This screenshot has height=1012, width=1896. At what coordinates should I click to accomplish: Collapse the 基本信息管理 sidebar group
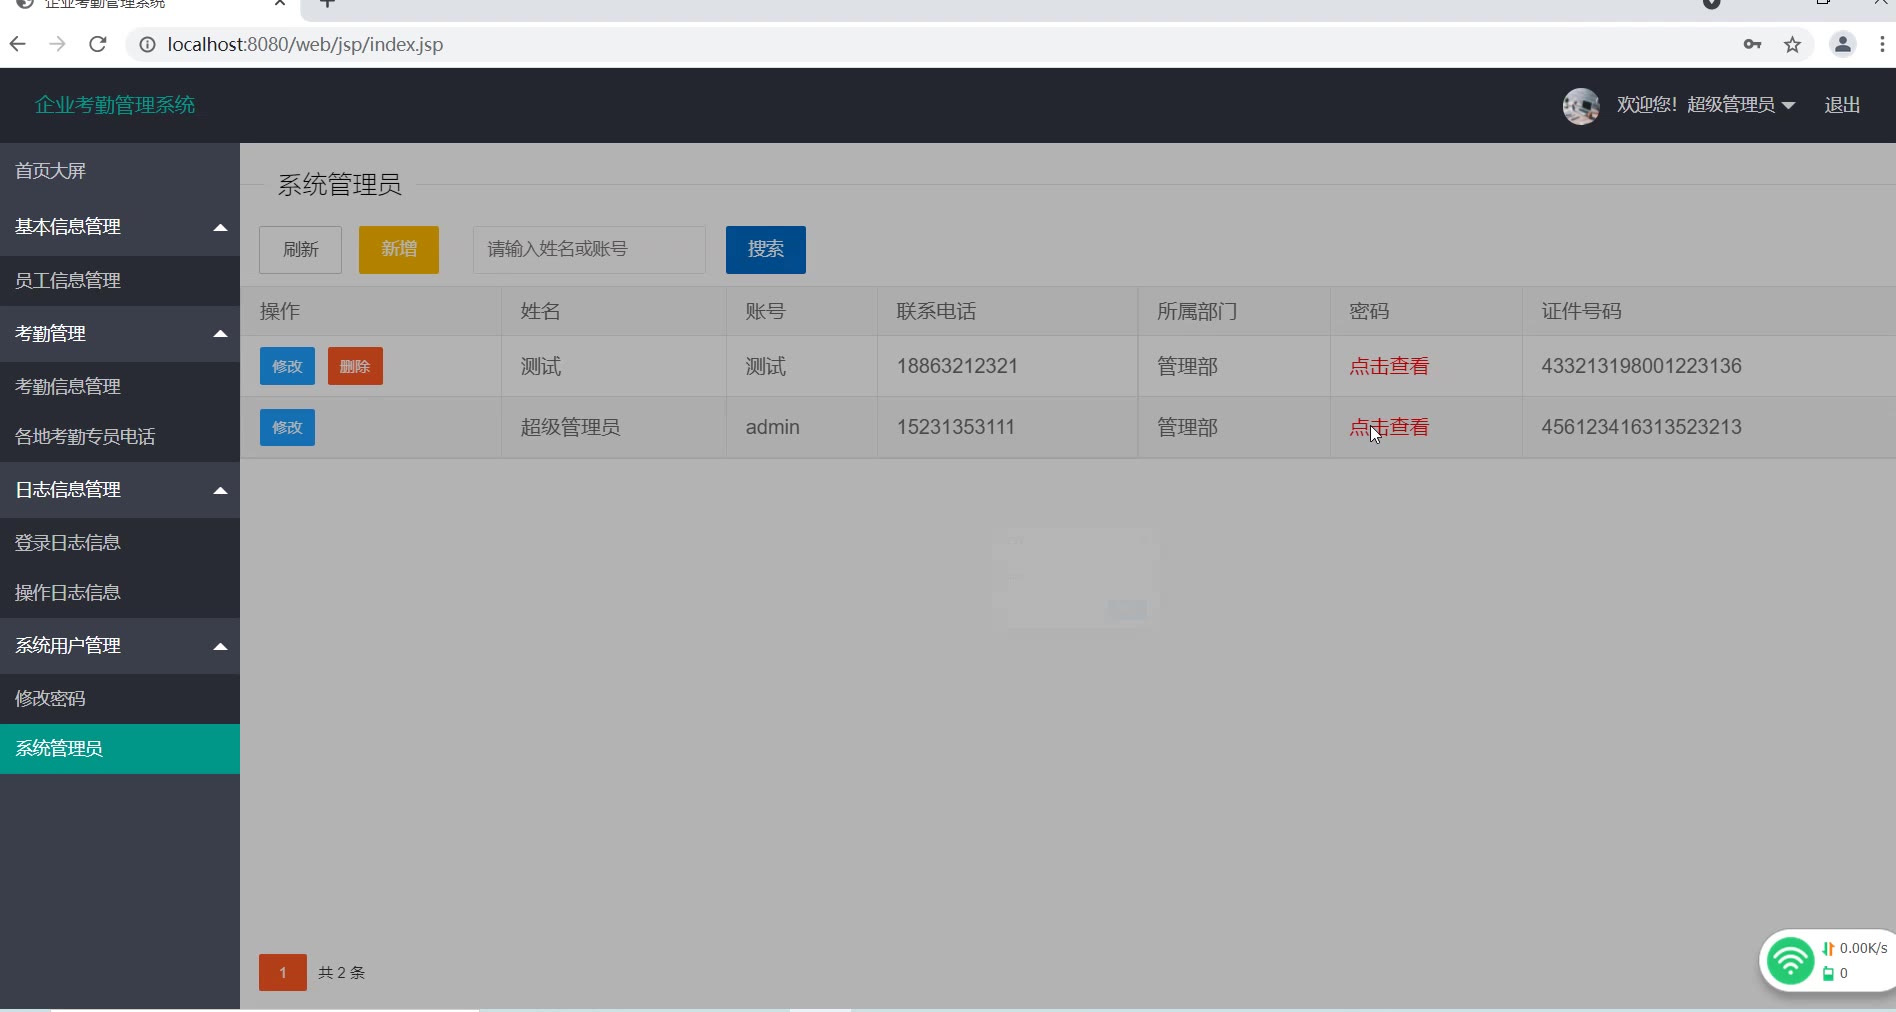[x=120, y=227]
